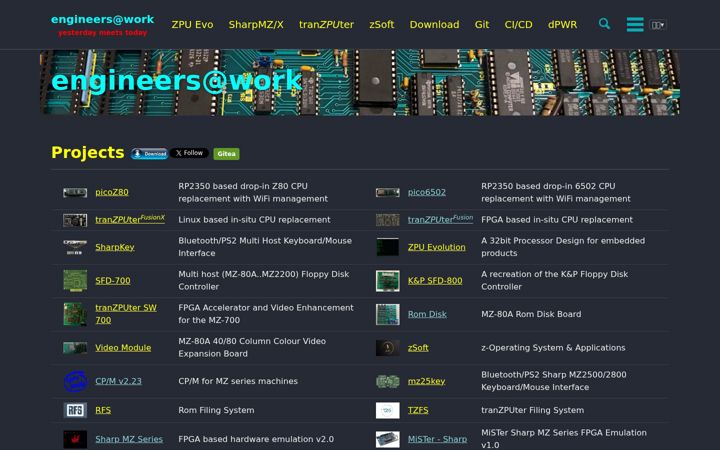Image resolution: width=720 pixels, height=450 pixels.
Task: Open the TZFS project link
Action: click(x=418, y=410)
